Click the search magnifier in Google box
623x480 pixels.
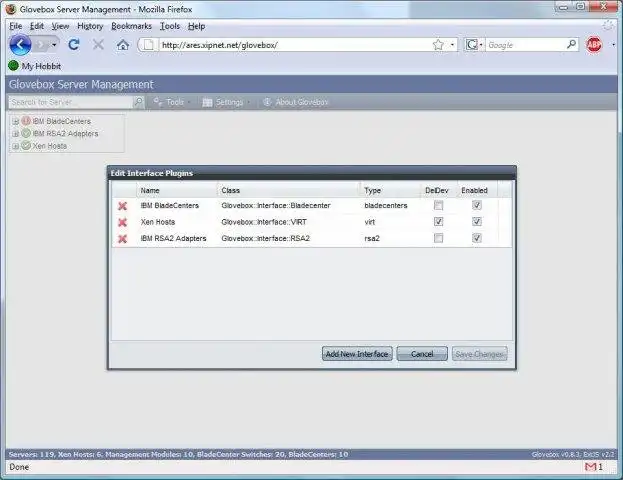click(571, 45)
